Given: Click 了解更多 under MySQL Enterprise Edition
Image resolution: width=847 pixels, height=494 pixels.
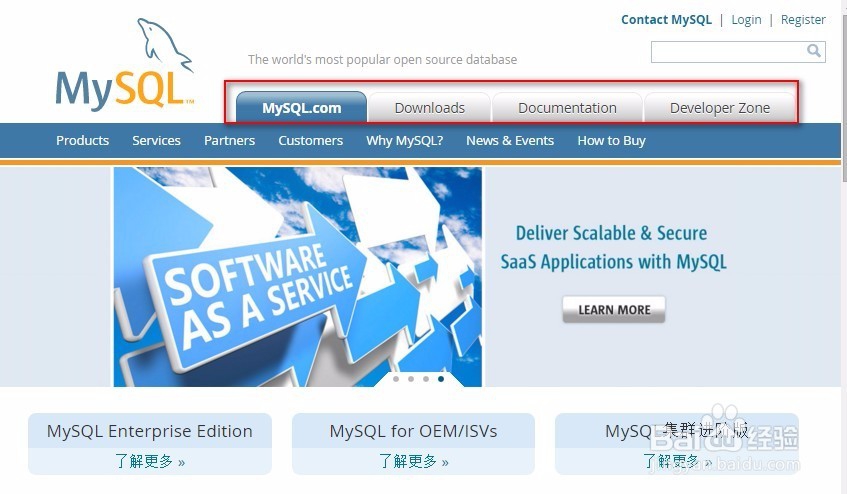Looking at the screenshot, I should coord(150,462).
